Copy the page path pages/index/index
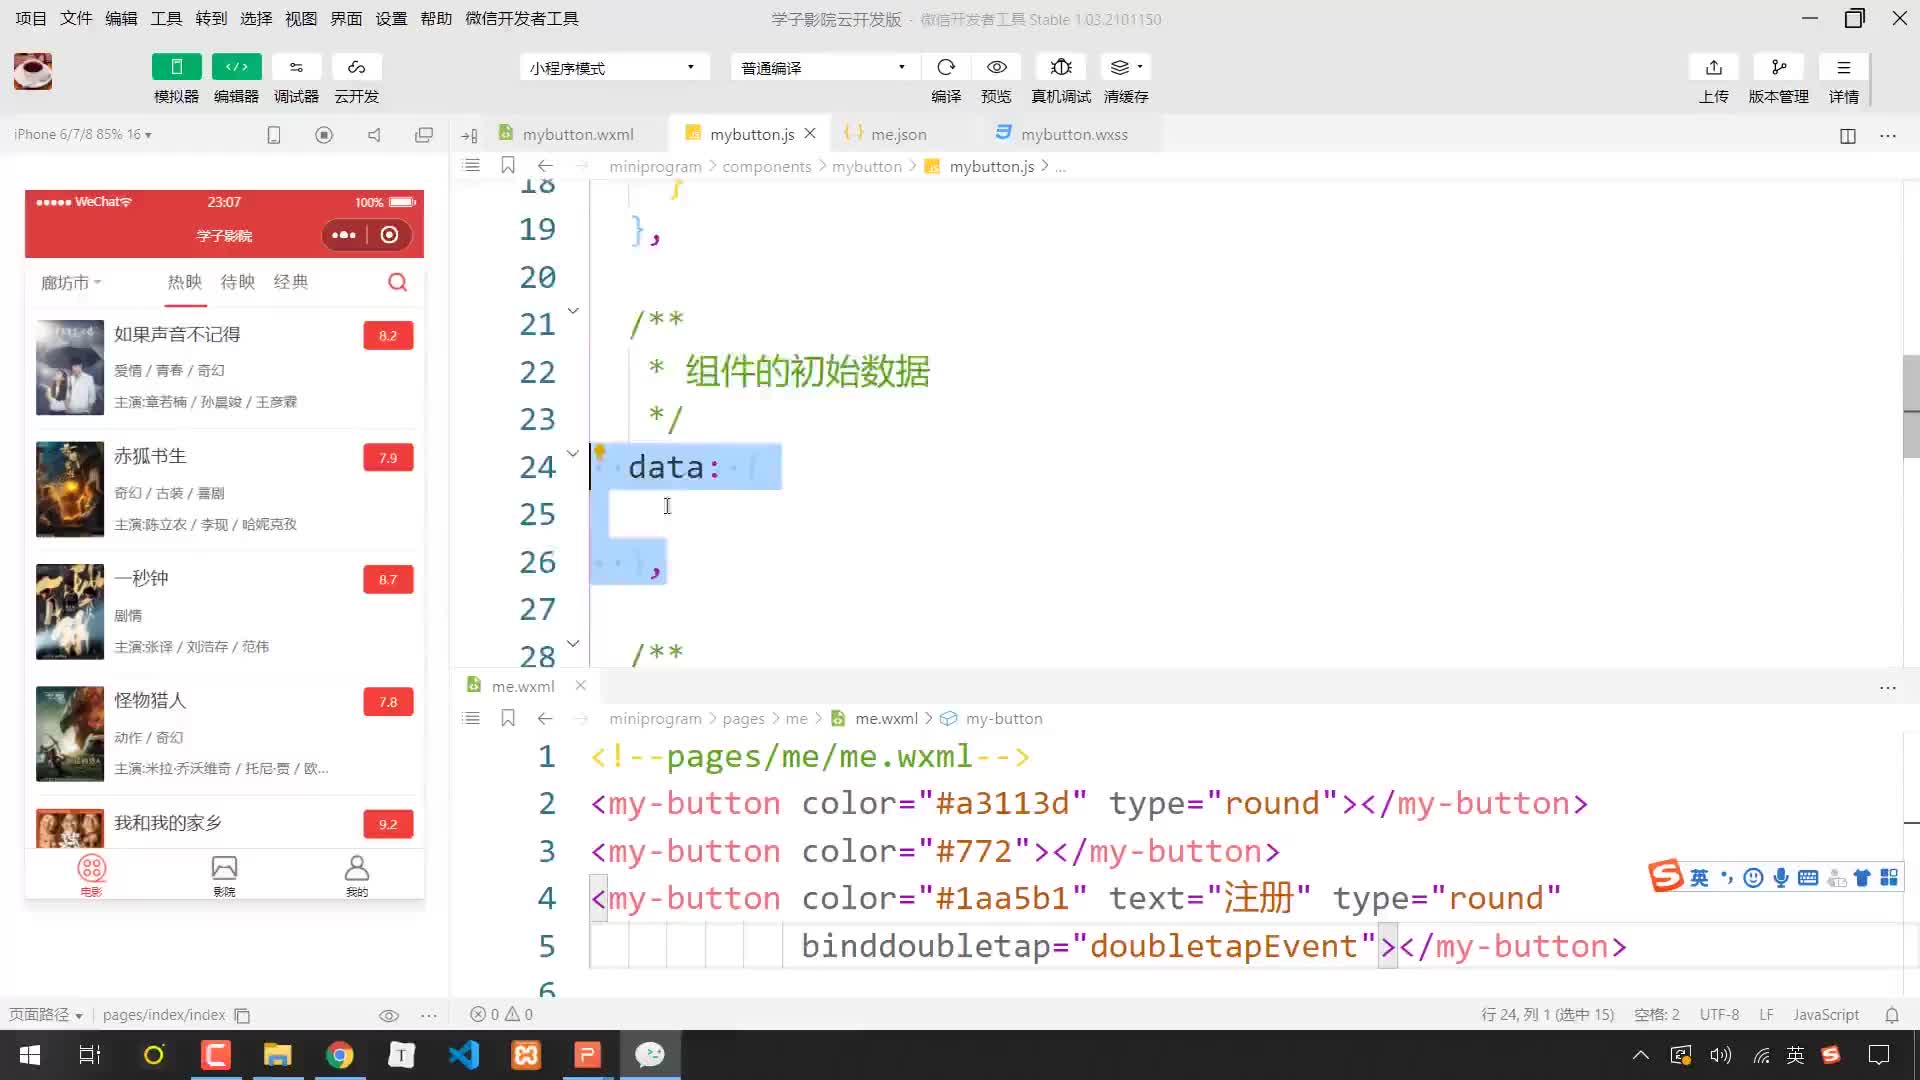Screen dimensions: 1920x1080 pyautogui.click(x=242, y=1015)
